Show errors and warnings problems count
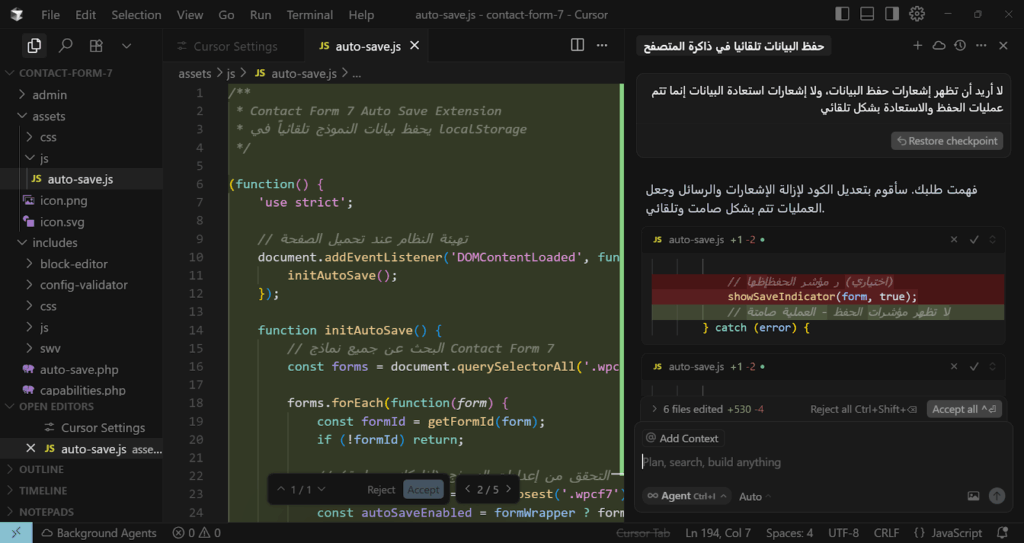The height and width of the screenshot is (543, 1024). [x=197, y=533]
